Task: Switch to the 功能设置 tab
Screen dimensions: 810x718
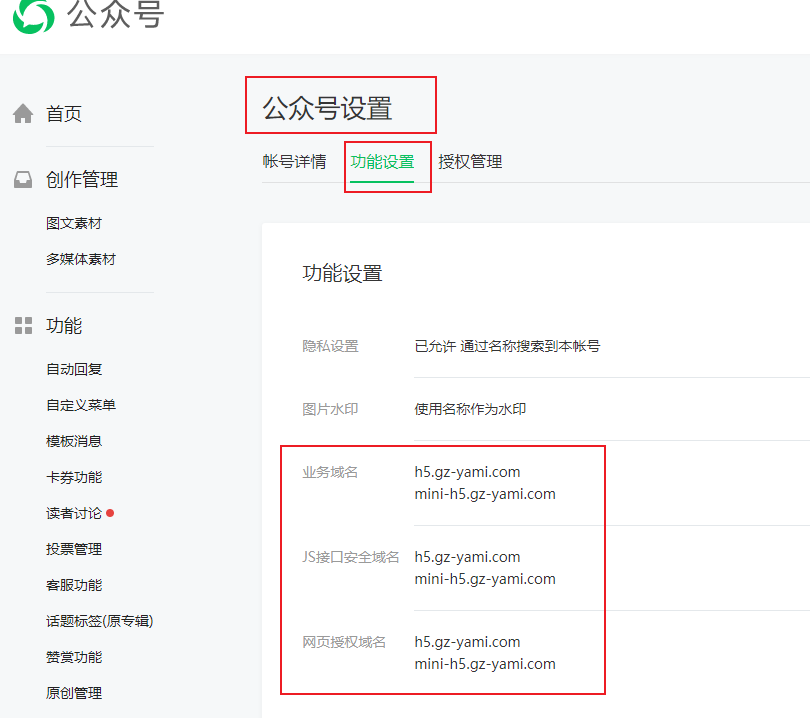Action: pos(382,162)
